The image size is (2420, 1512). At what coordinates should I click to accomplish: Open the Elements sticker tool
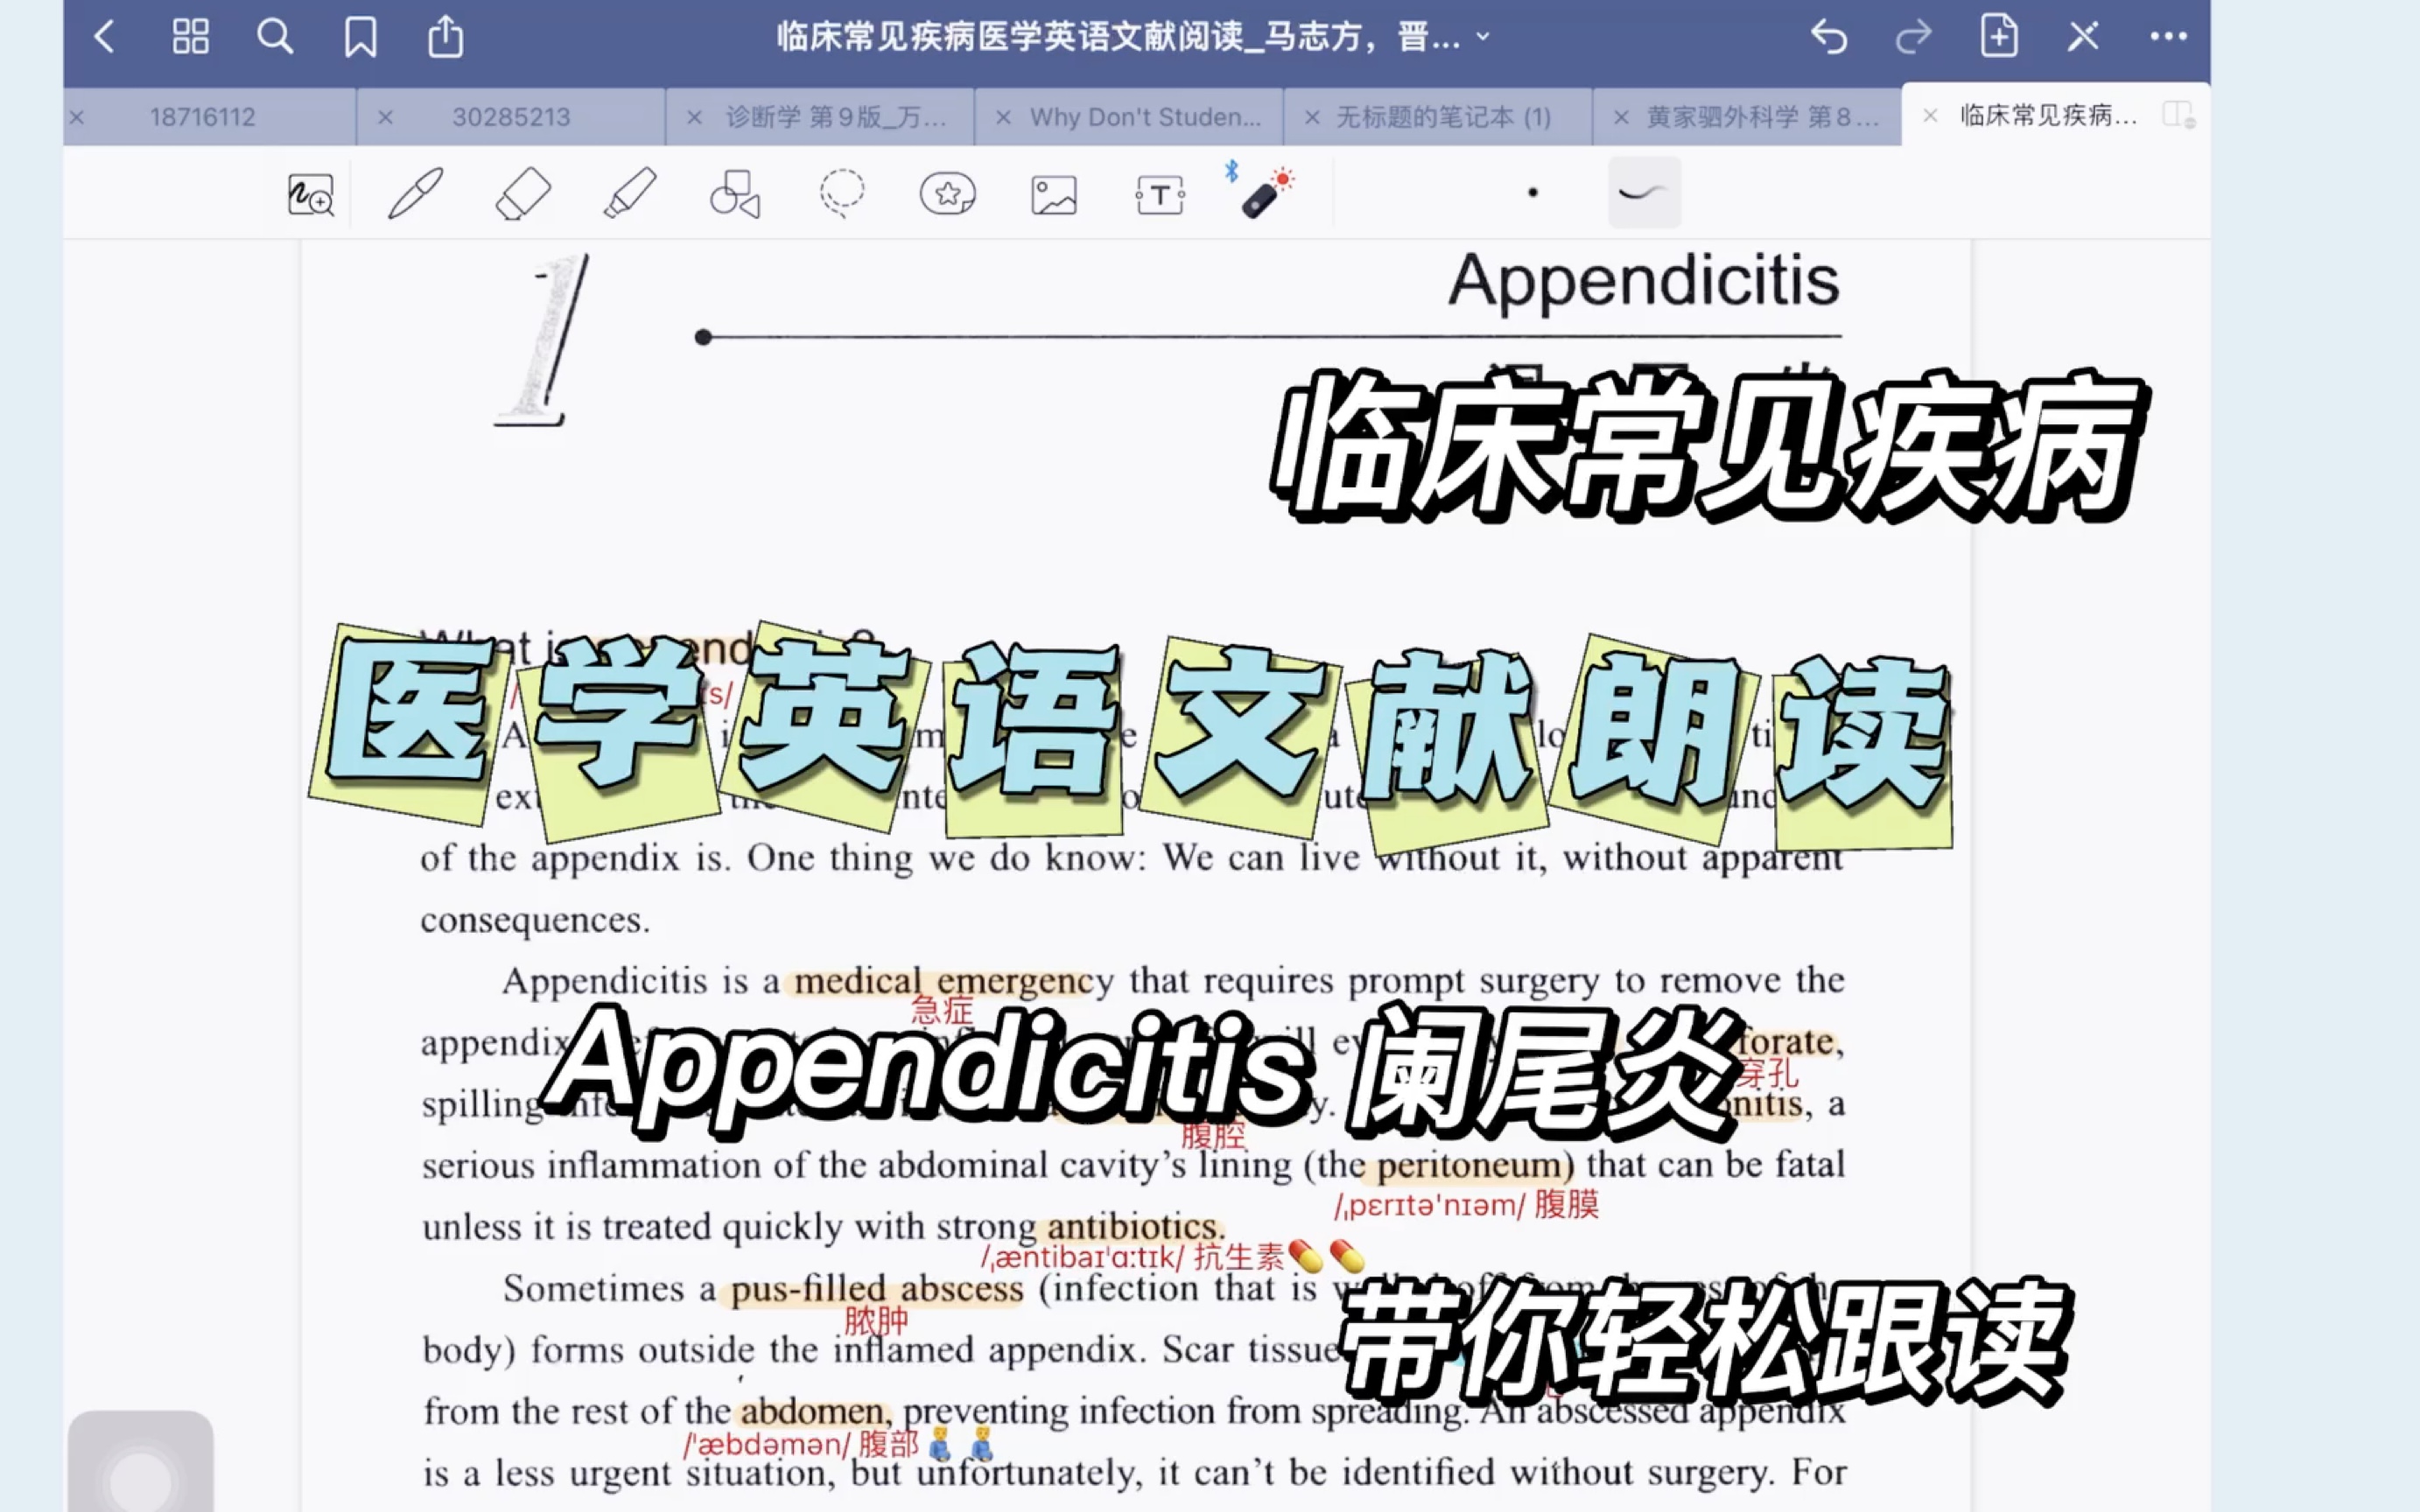[948, 193]
